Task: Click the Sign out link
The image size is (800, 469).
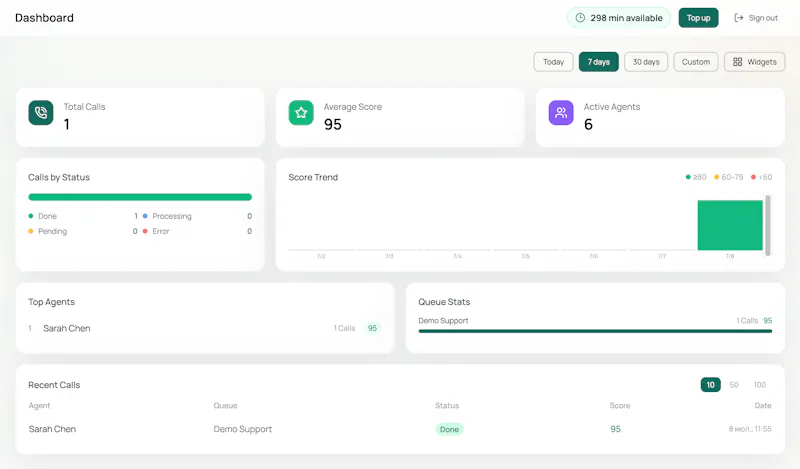Action: coord(756,18)
